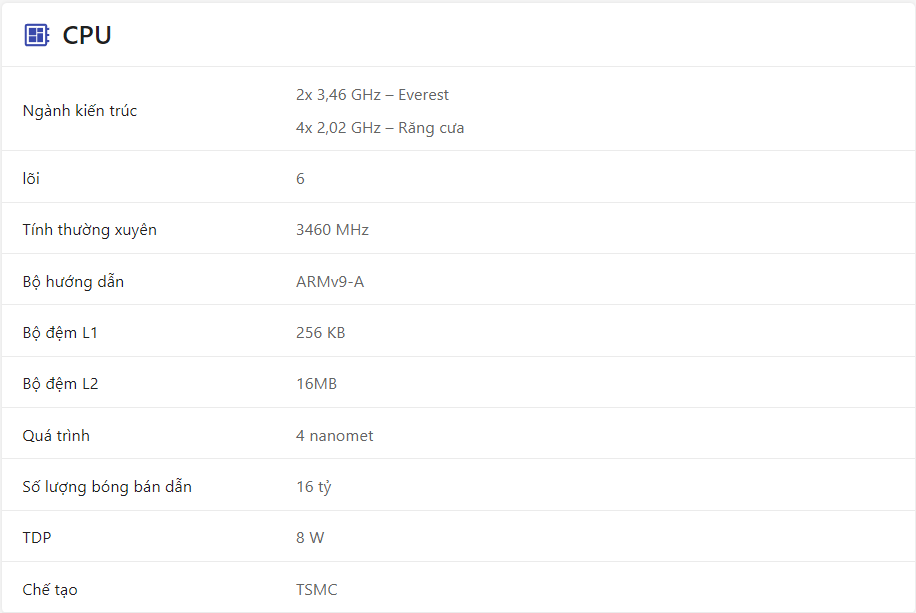
Task: Select the "Quá trình" row label
Action: [56, 436]
